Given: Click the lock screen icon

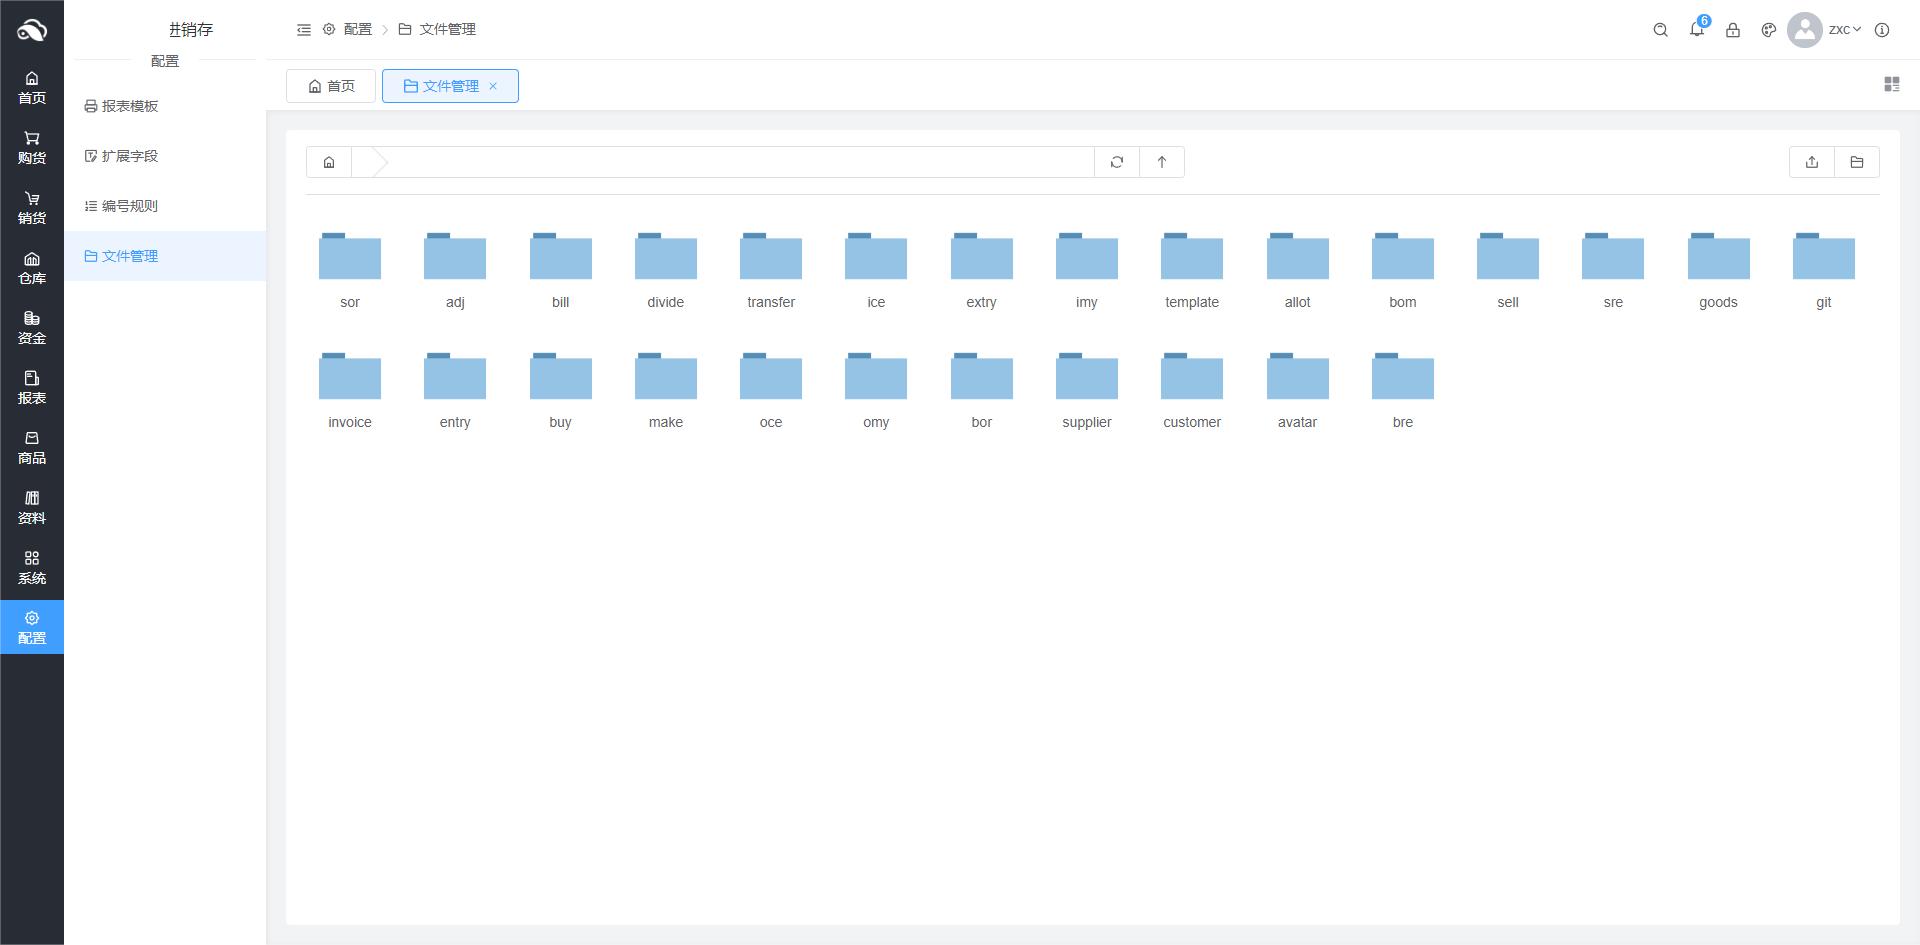Looking at the screenshot, I should [1733, 30].
